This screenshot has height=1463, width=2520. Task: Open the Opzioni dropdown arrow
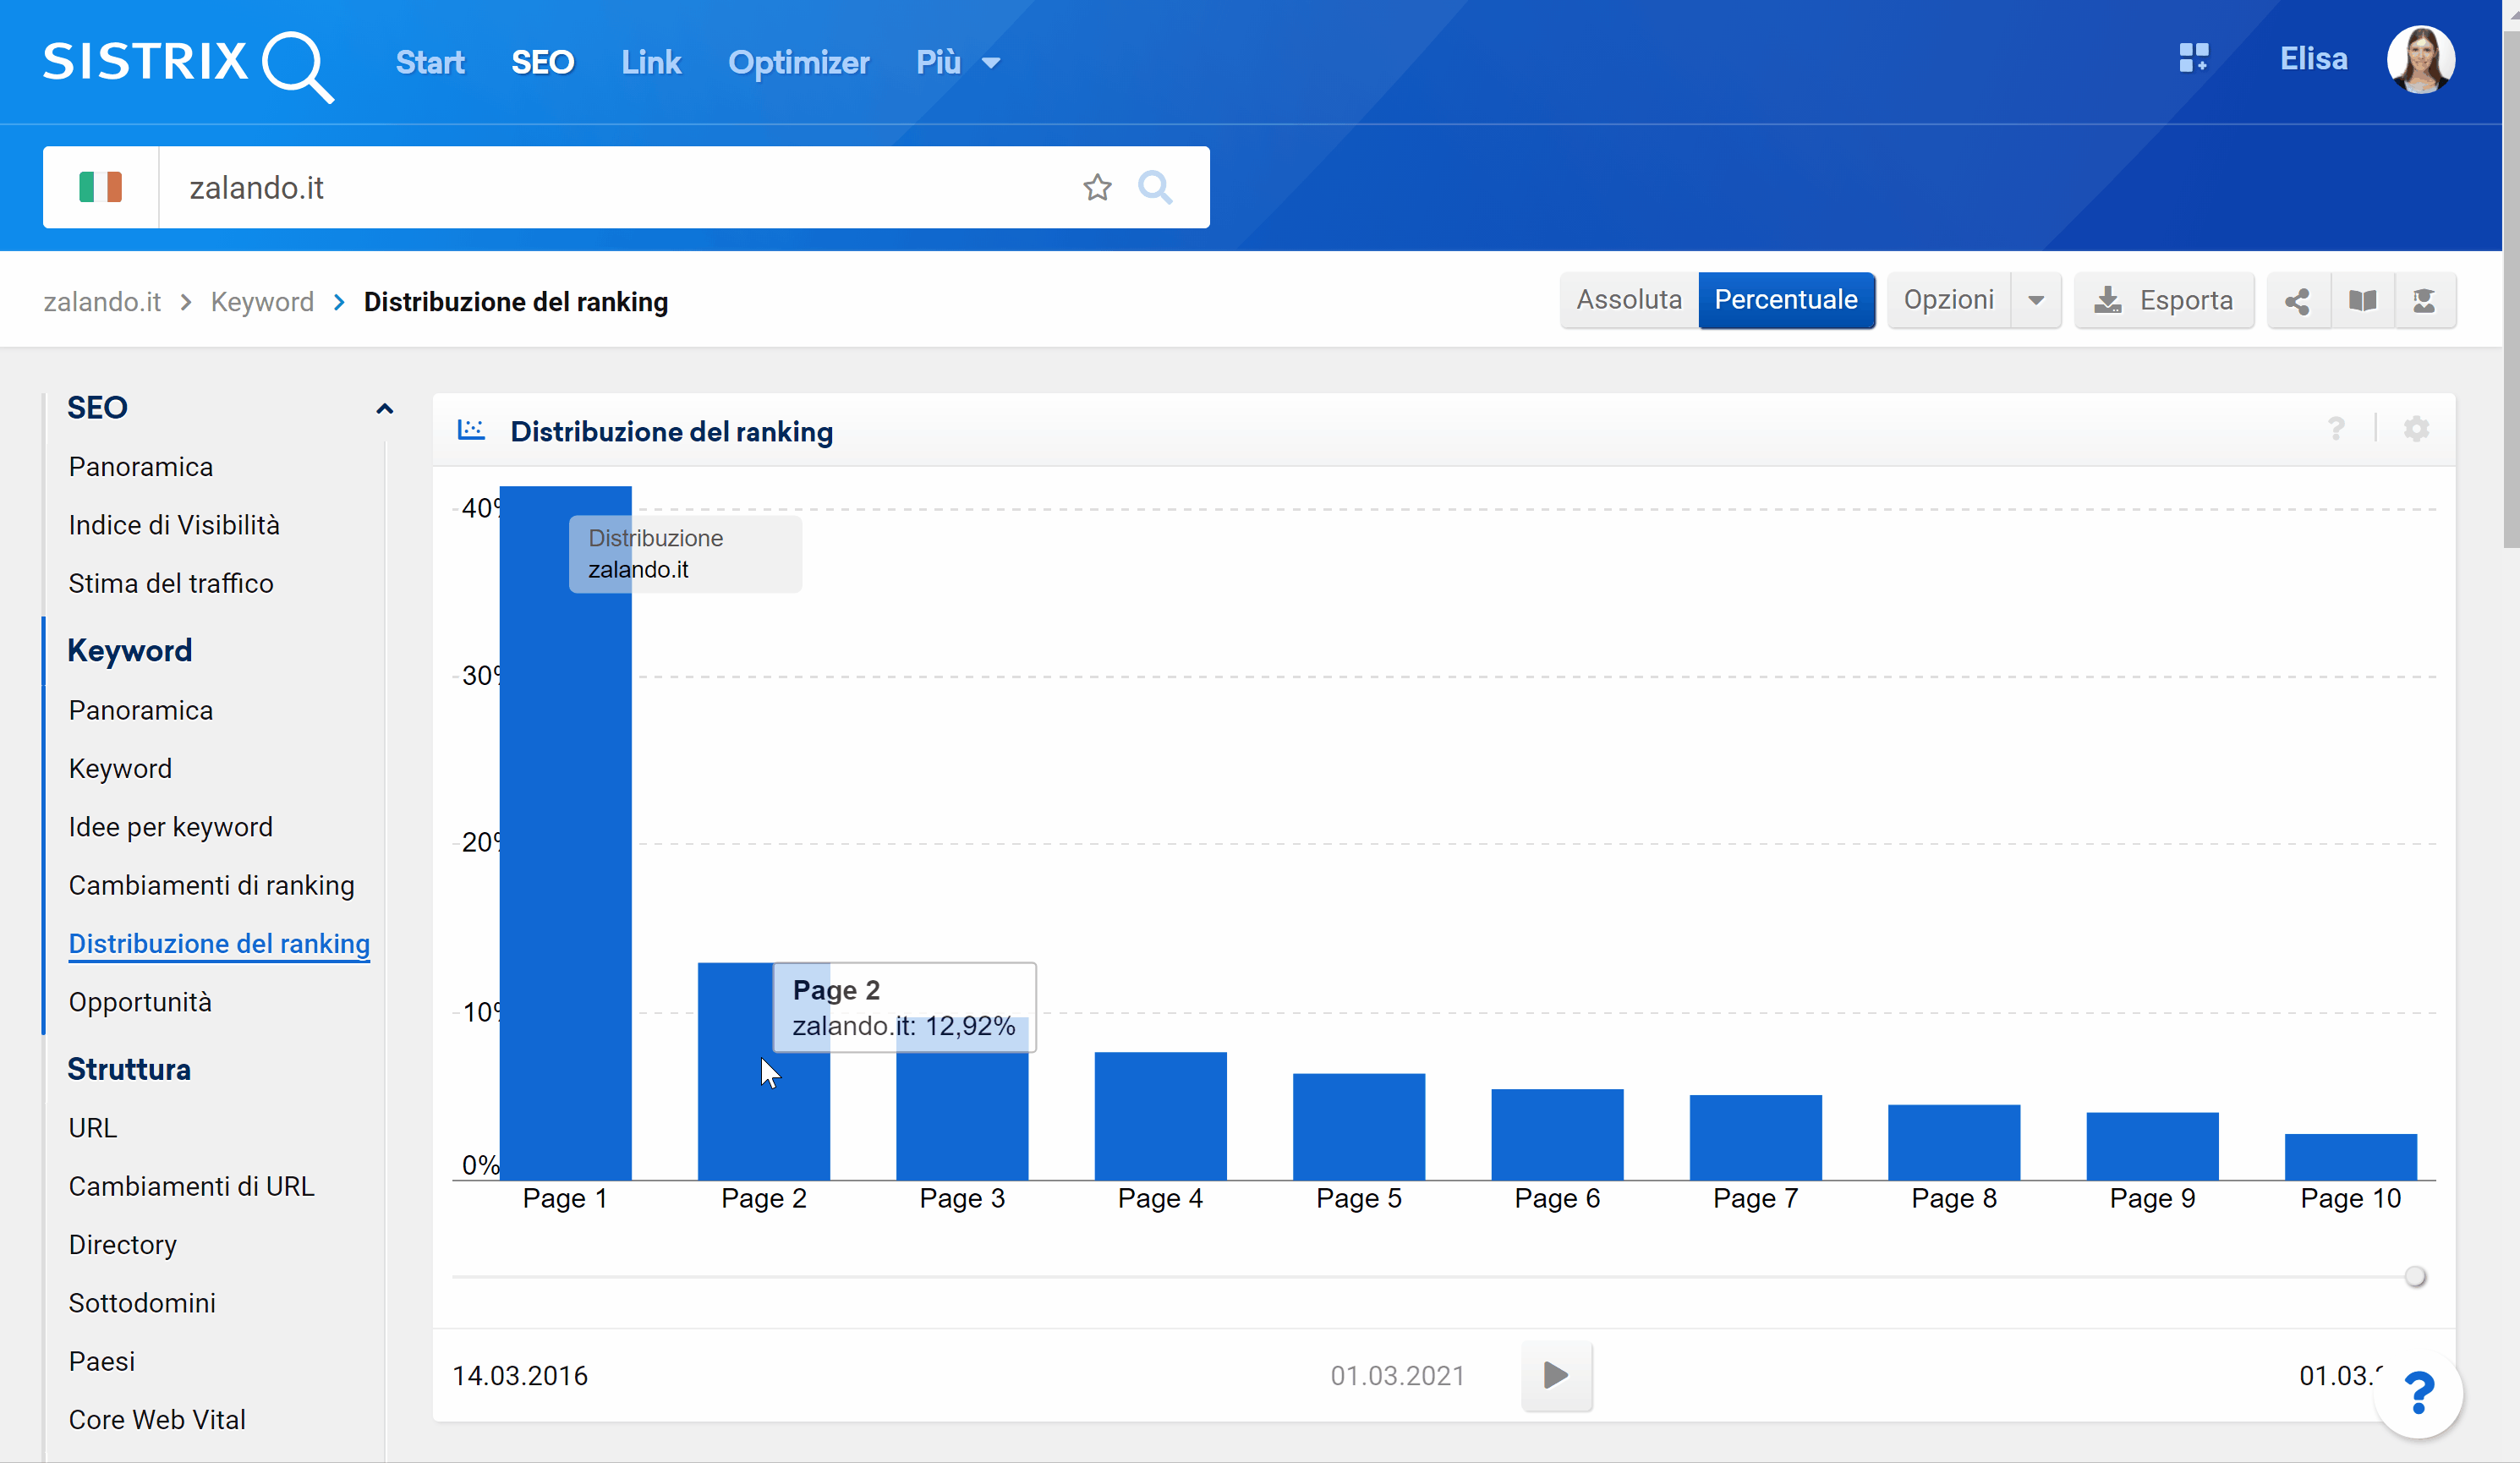point(2035,301)
